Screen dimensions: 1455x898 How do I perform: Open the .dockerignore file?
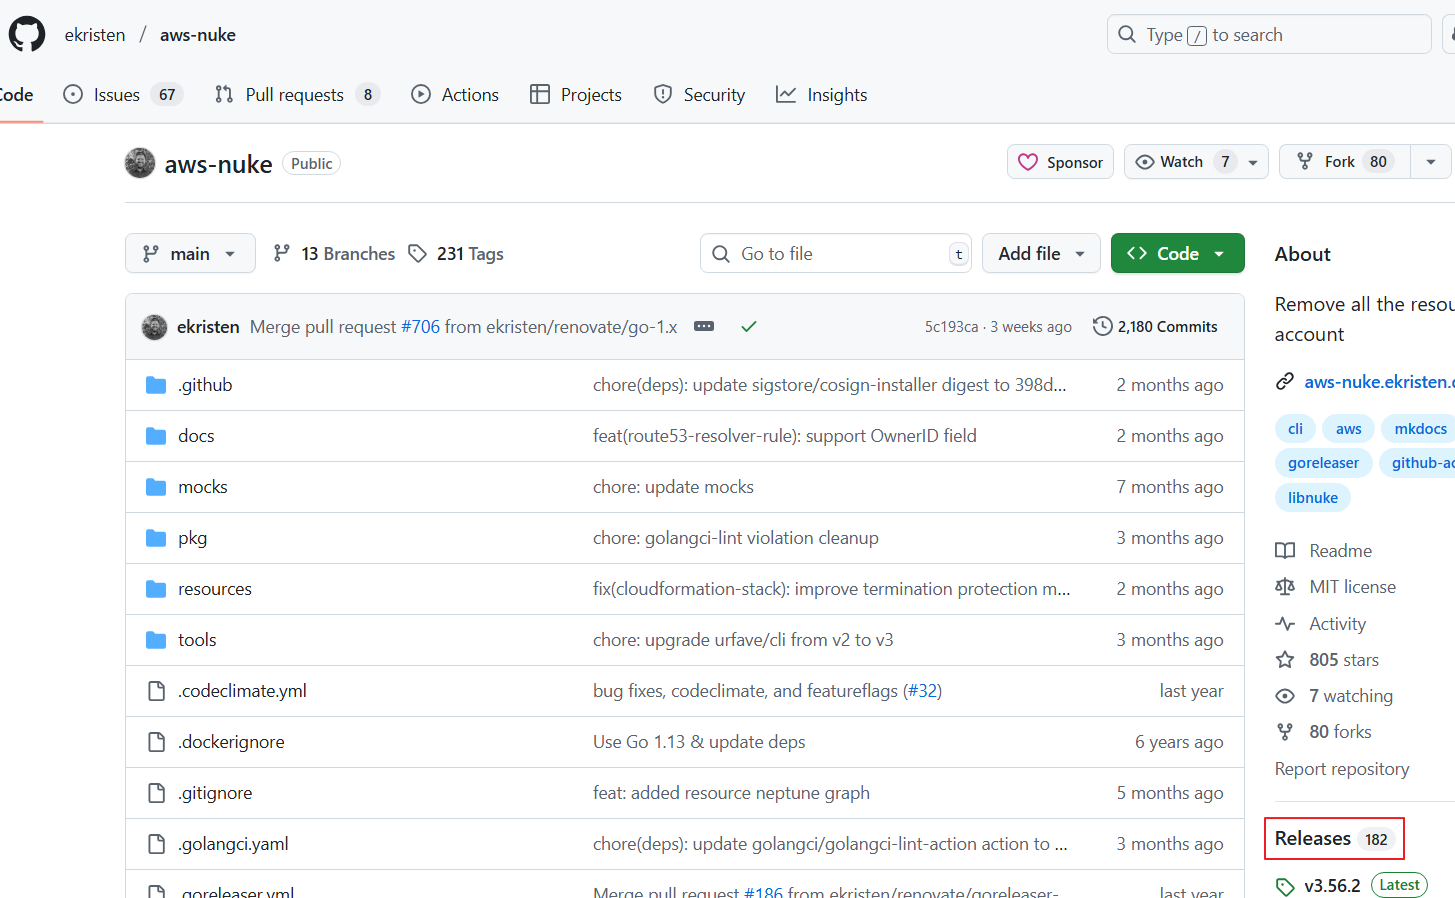[231, 742]
